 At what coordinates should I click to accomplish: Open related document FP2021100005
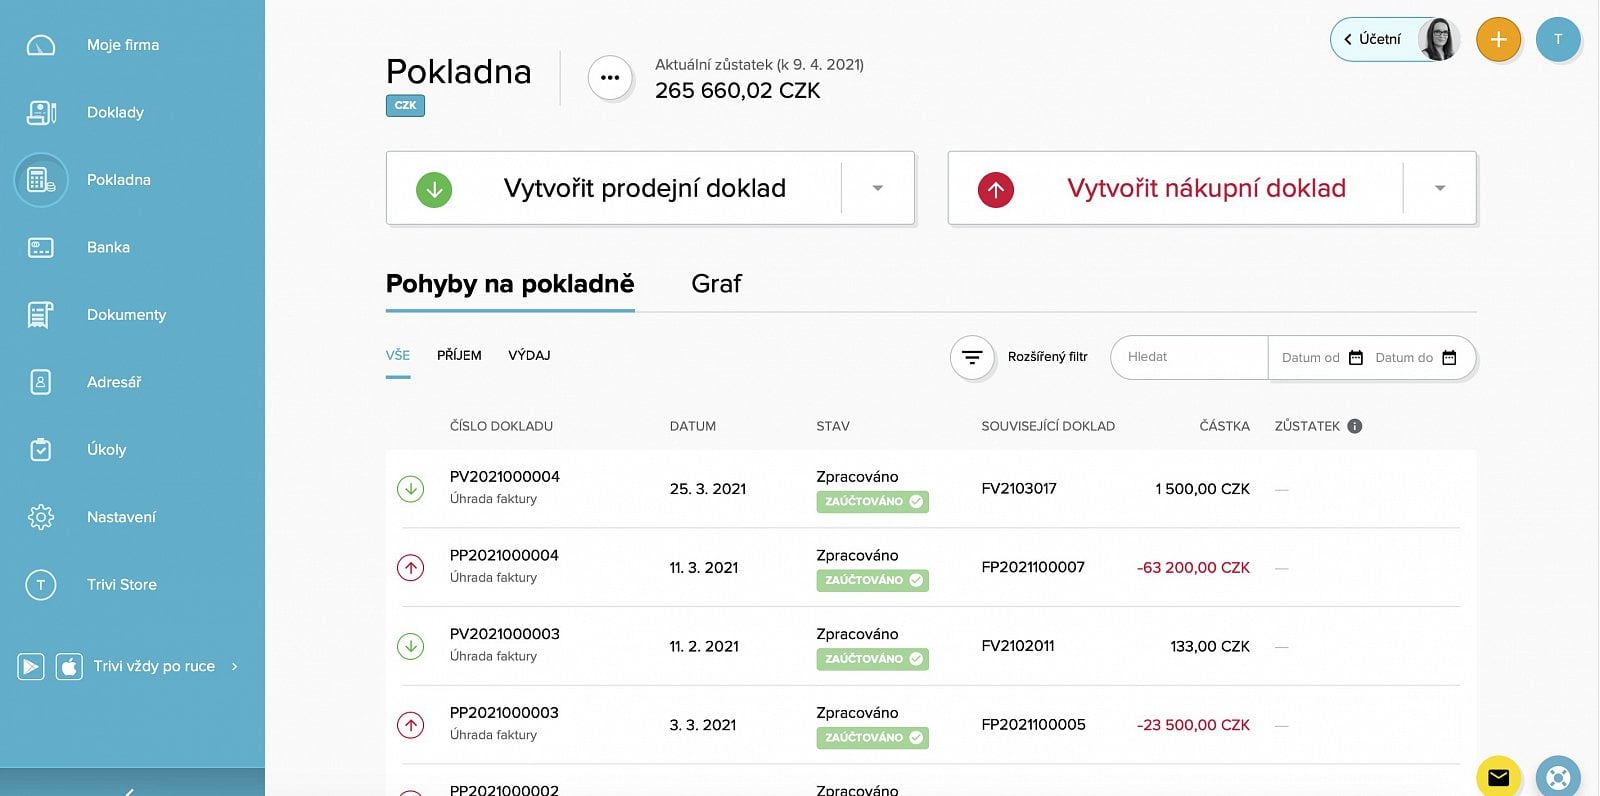pyautogui.click(x=1033, y=725)
